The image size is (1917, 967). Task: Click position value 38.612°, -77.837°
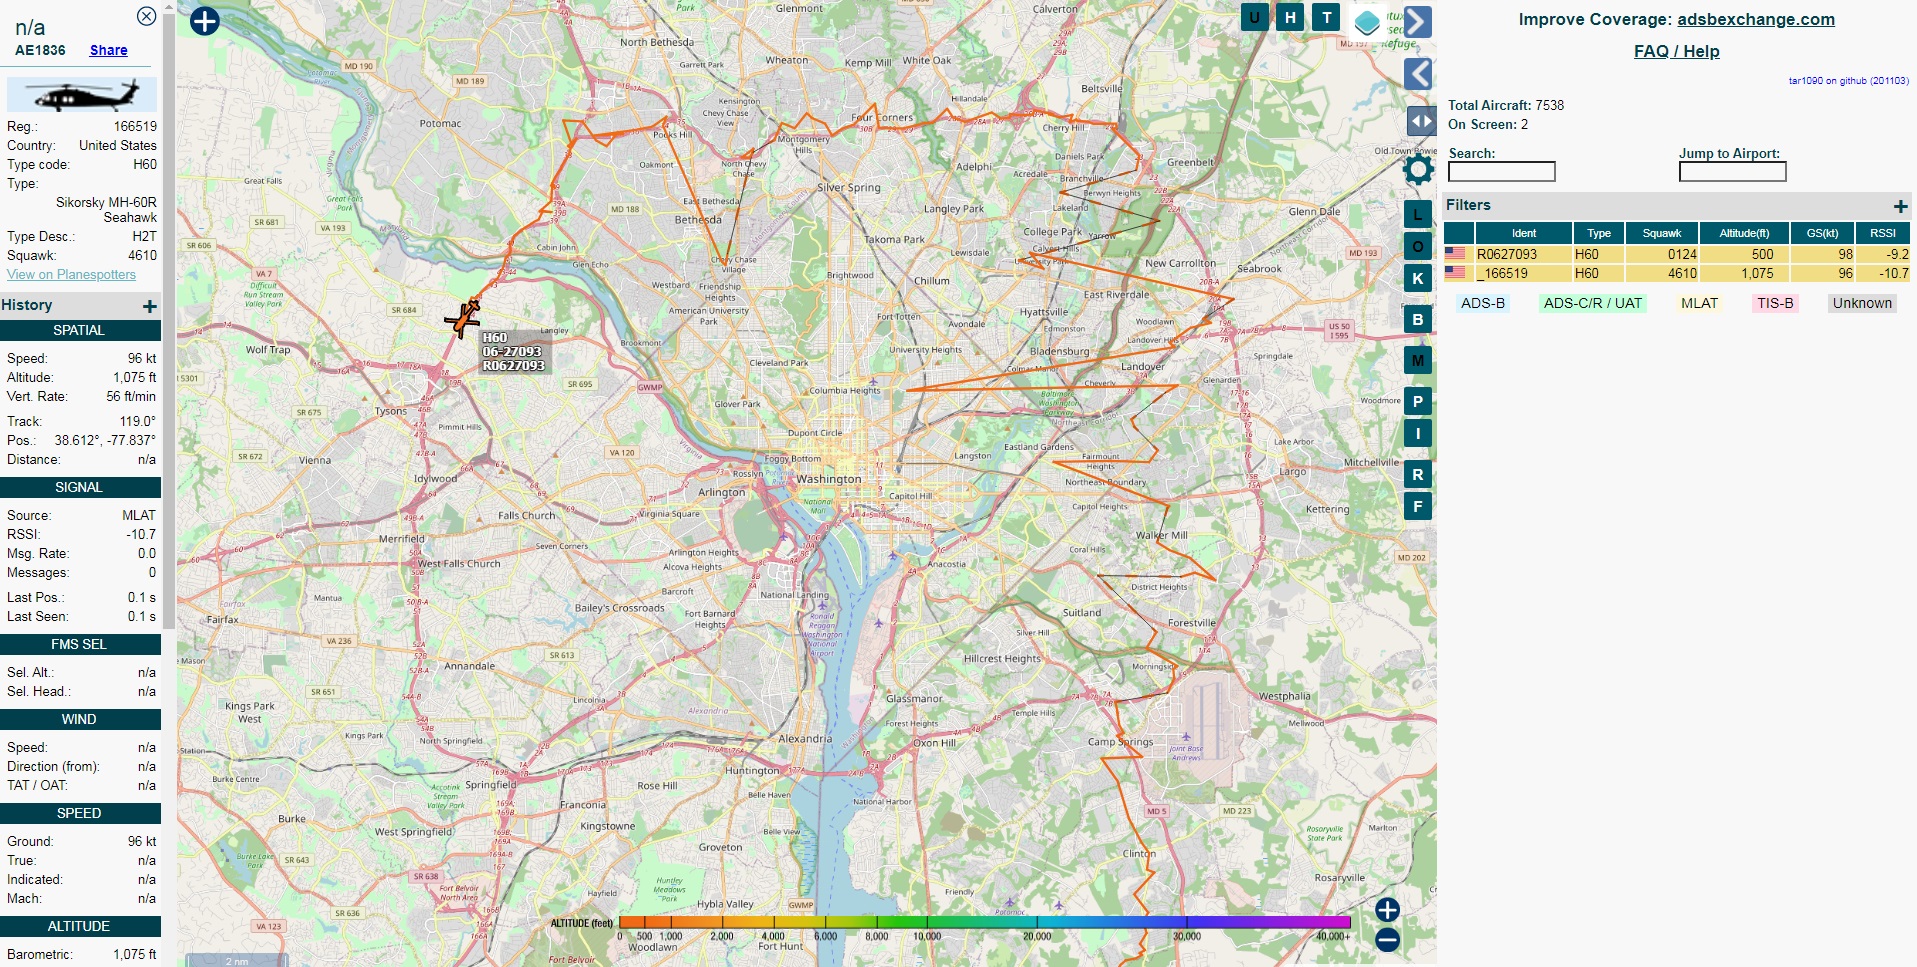point(105,440)
